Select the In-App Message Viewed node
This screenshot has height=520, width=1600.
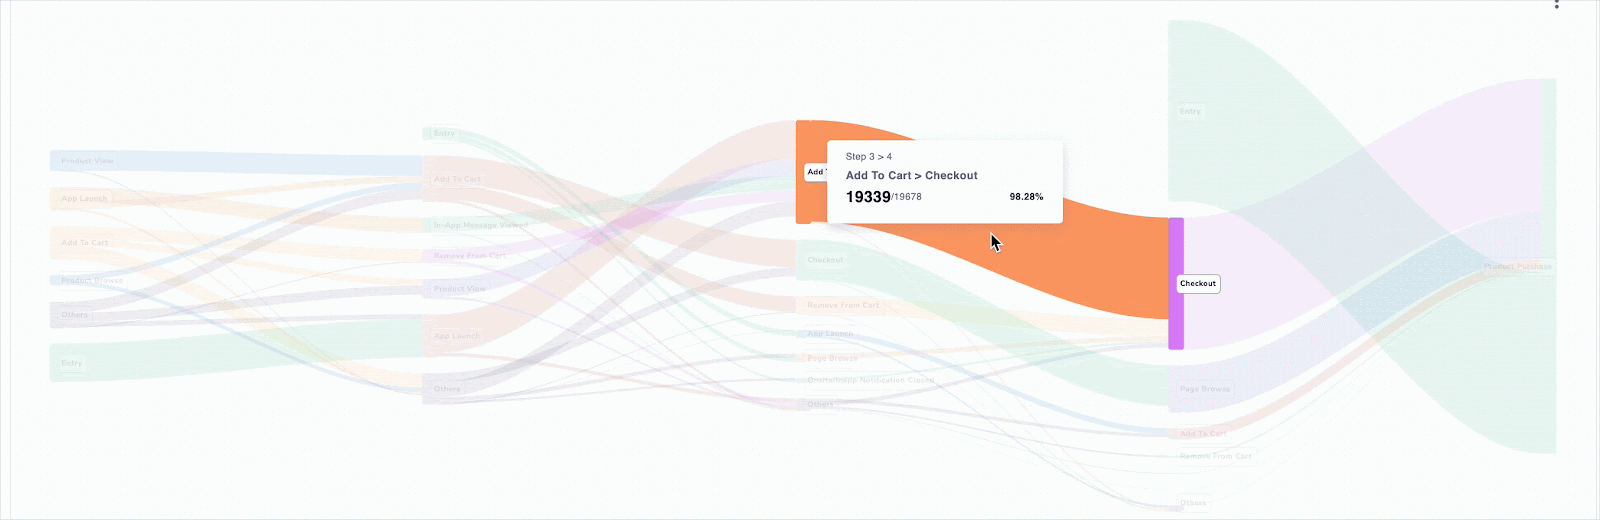click(x=480, y=225)
